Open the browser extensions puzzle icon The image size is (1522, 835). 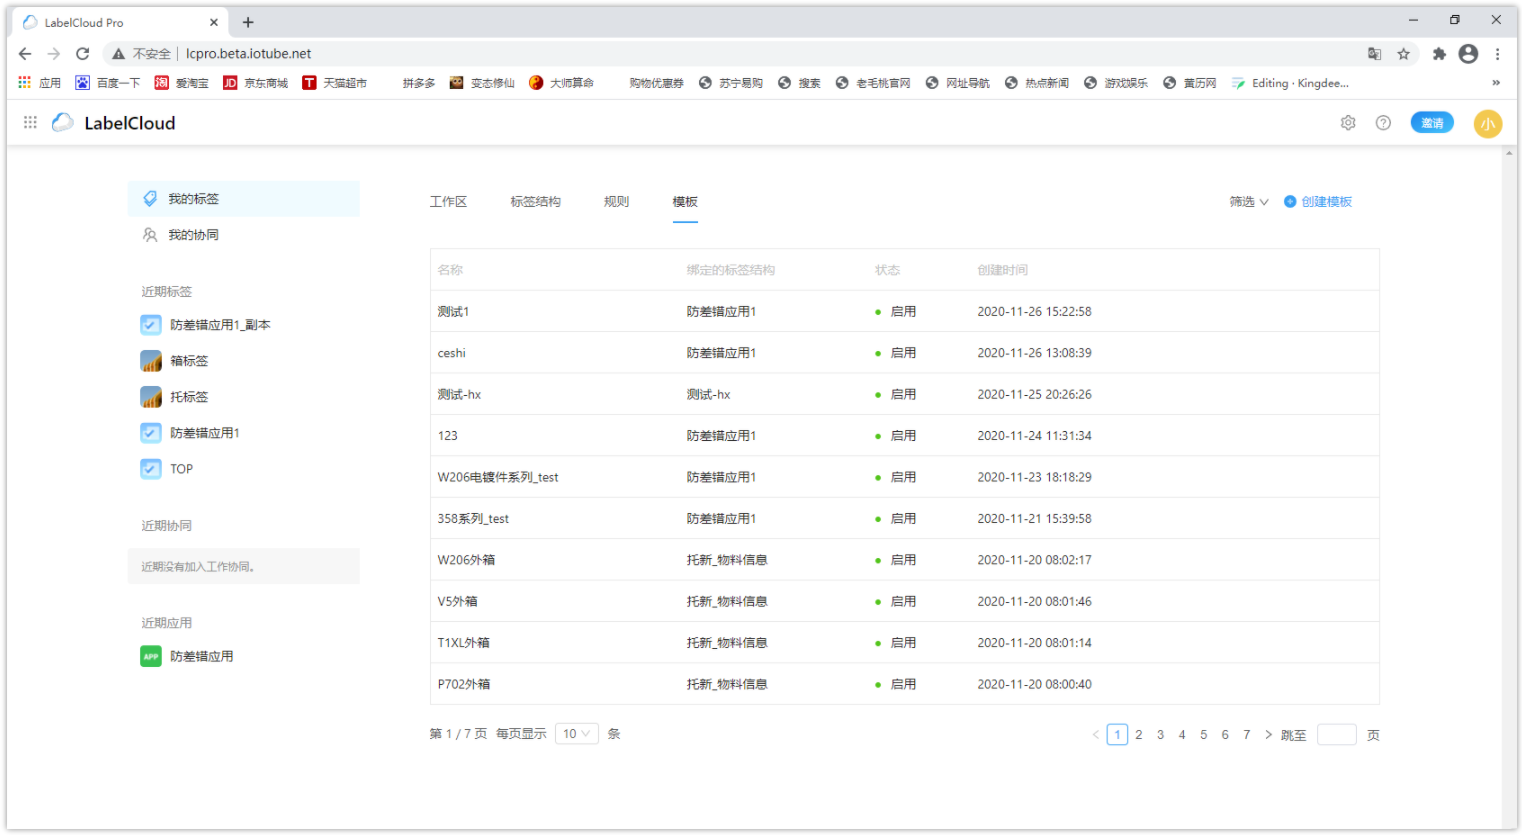tap(1439, 54)
